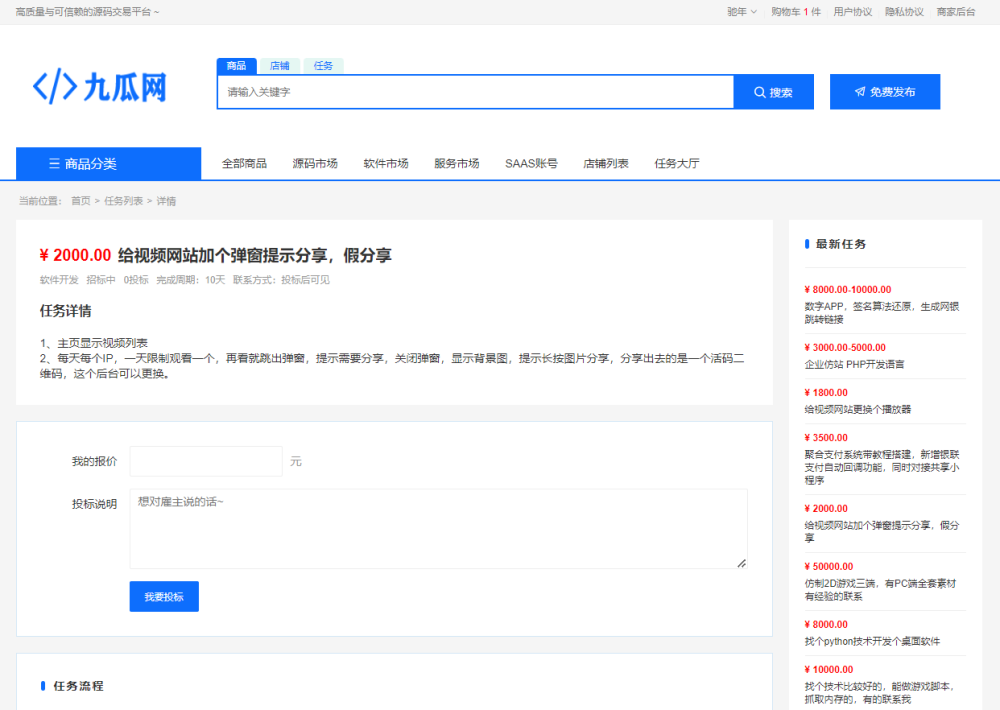Image resolution: width=1000 pixels, height=710 pixels.
Task: Go to 任务大厅 in navigation
Action: point(677,164)
